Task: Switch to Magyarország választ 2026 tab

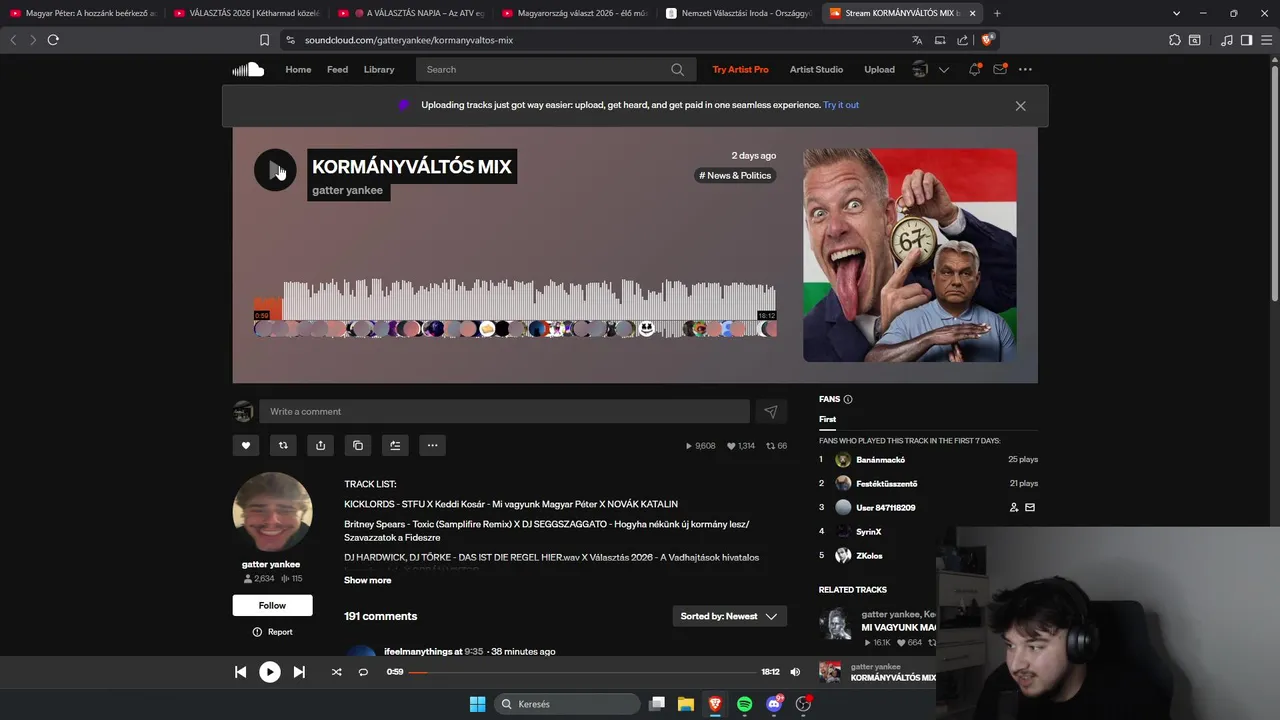Action: pos(573,13)
